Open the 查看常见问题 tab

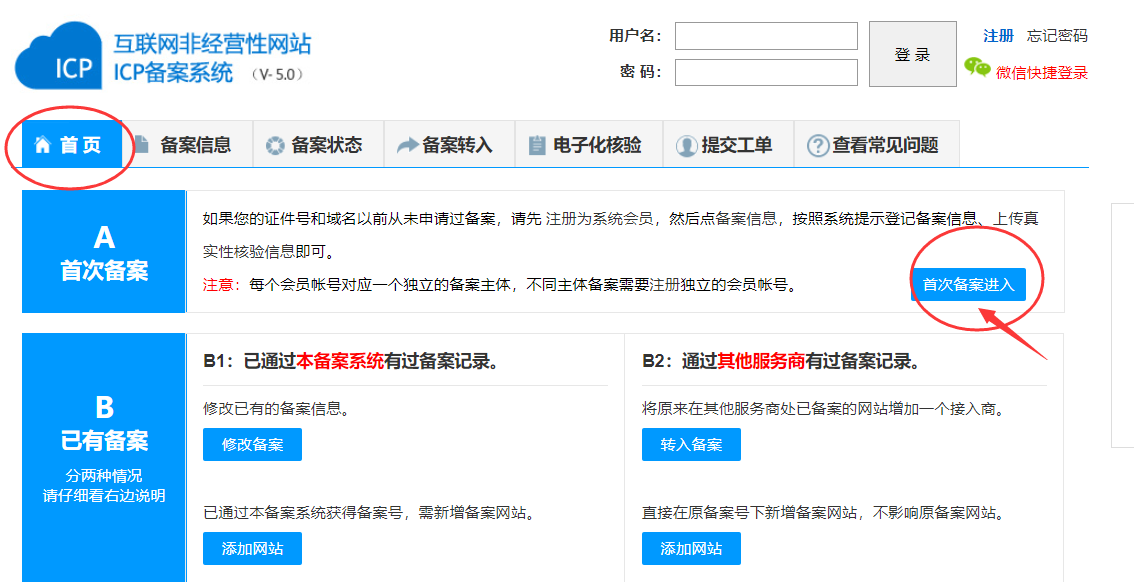(885, 145)
